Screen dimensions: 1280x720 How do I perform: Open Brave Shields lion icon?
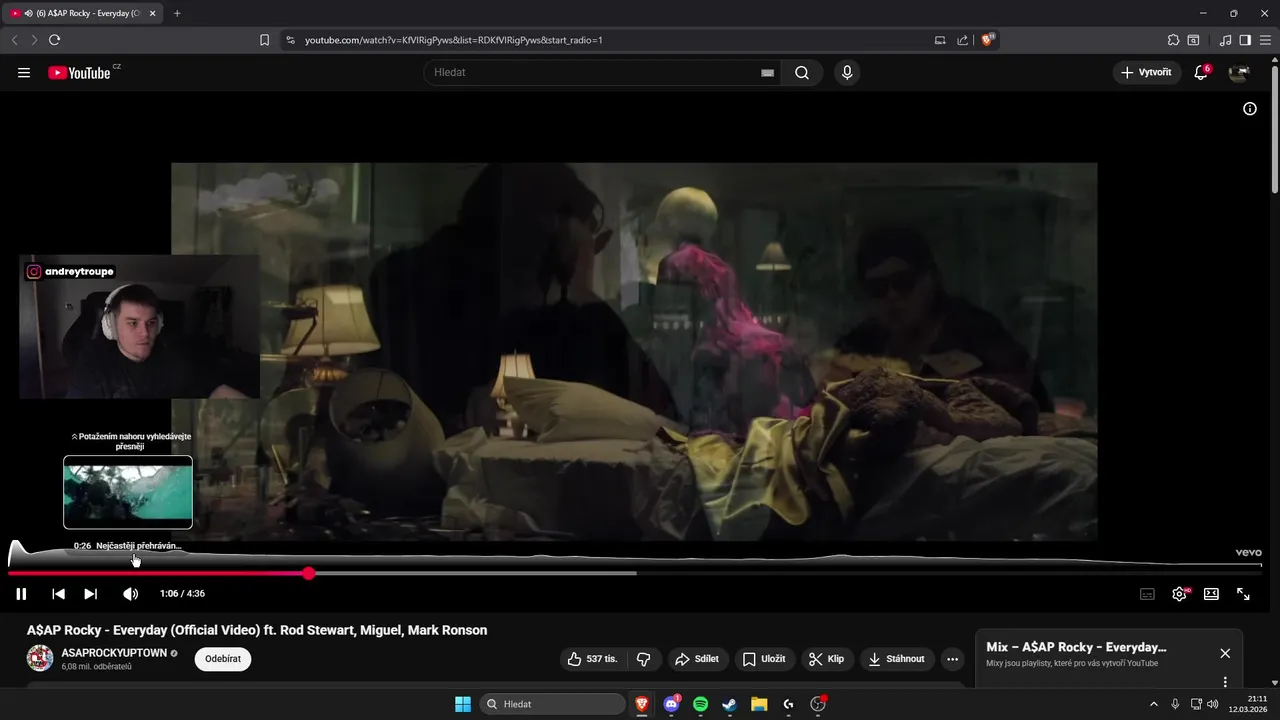[x=988, y=40]
